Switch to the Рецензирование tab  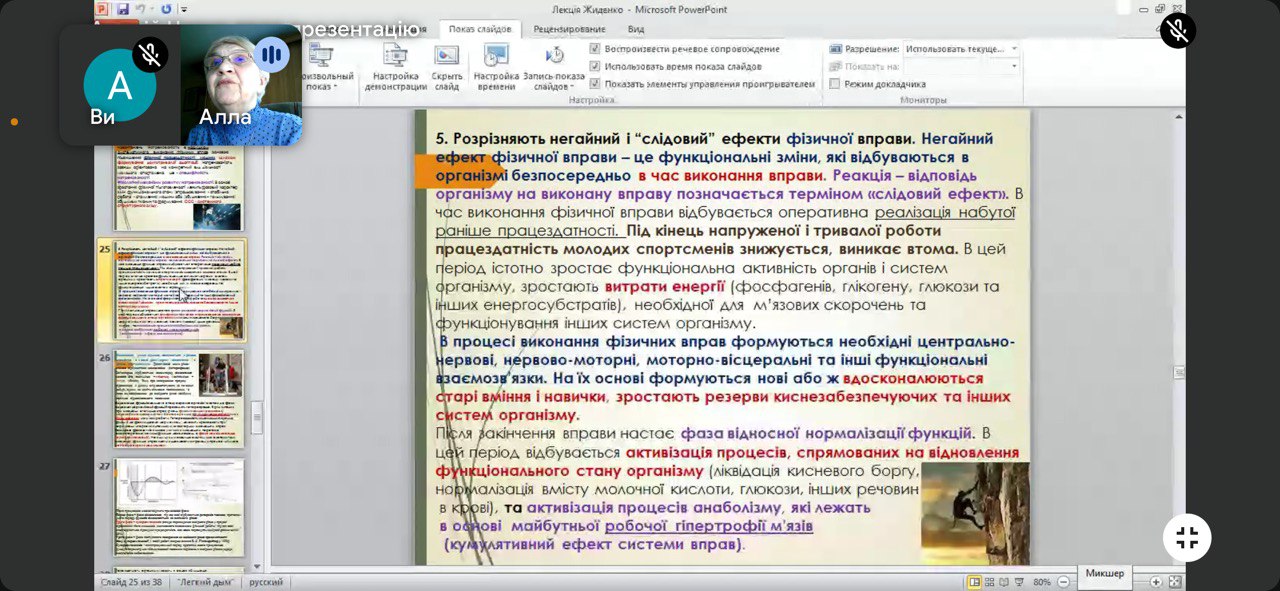[569, 29]
